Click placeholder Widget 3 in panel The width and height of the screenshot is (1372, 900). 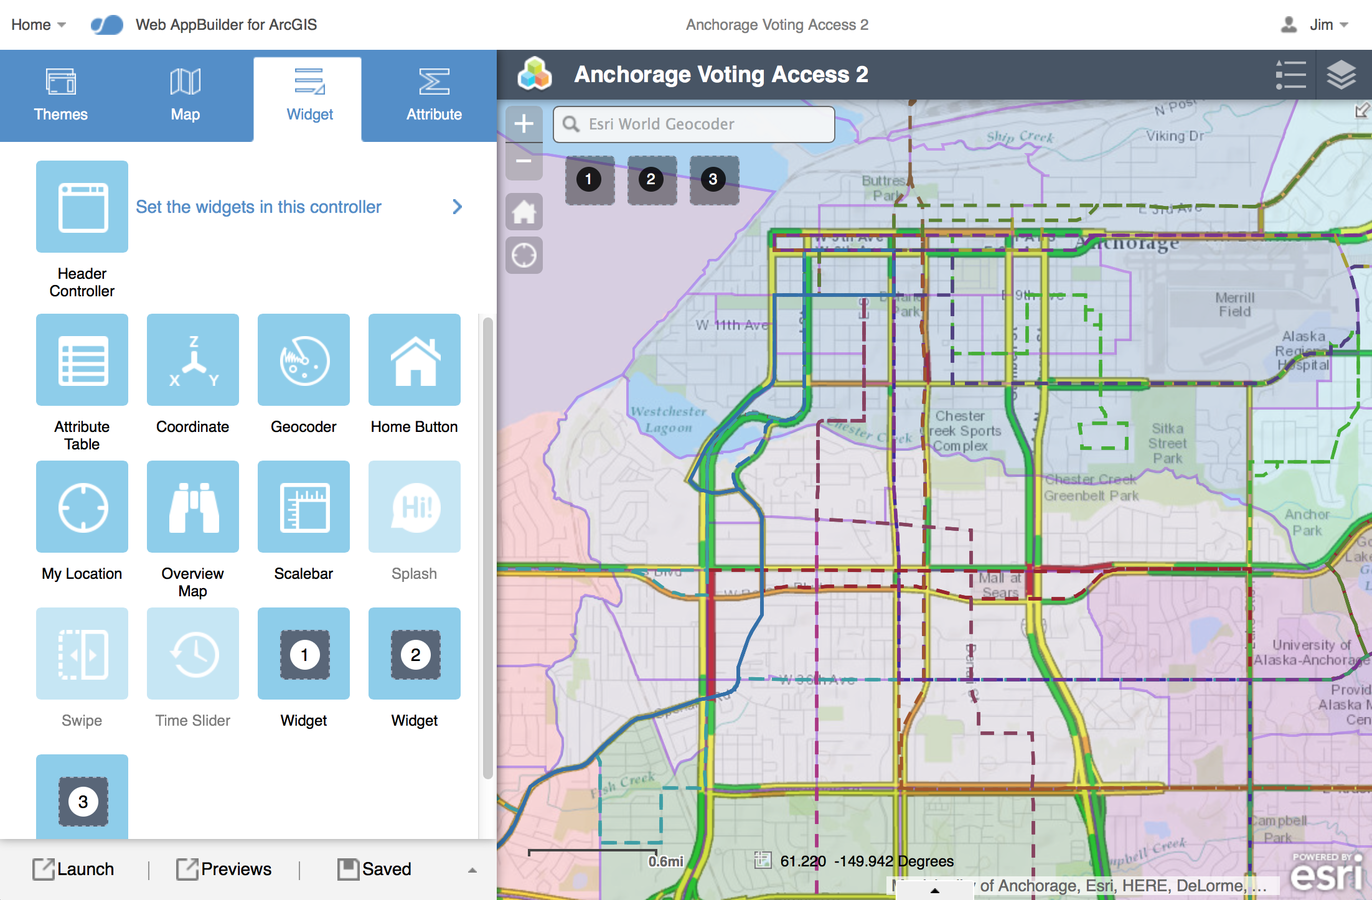tap(82, 797)
